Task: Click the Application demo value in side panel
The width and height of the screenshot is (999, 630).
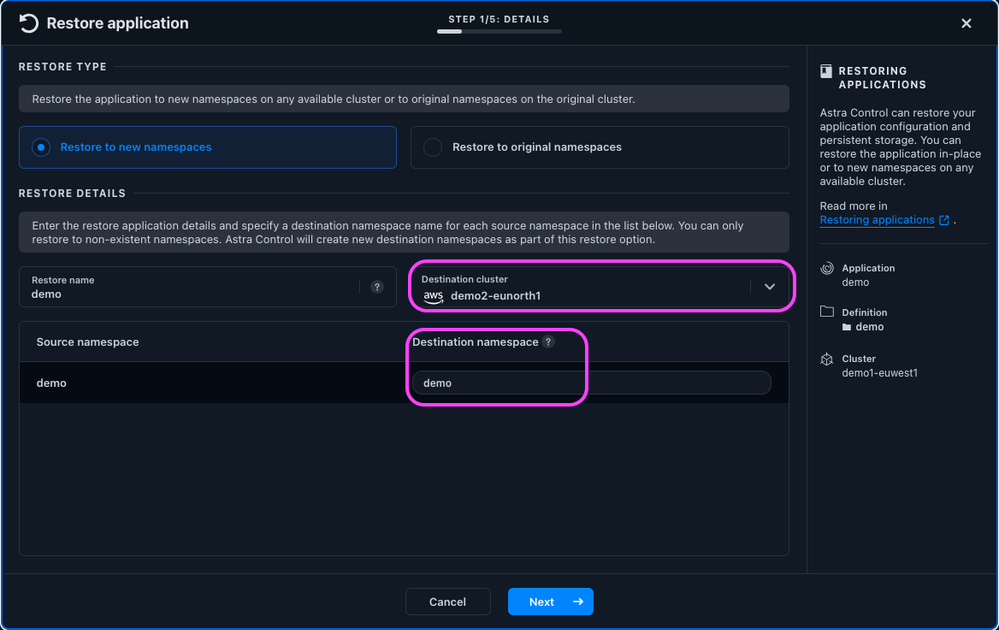Action: [855, 283]
